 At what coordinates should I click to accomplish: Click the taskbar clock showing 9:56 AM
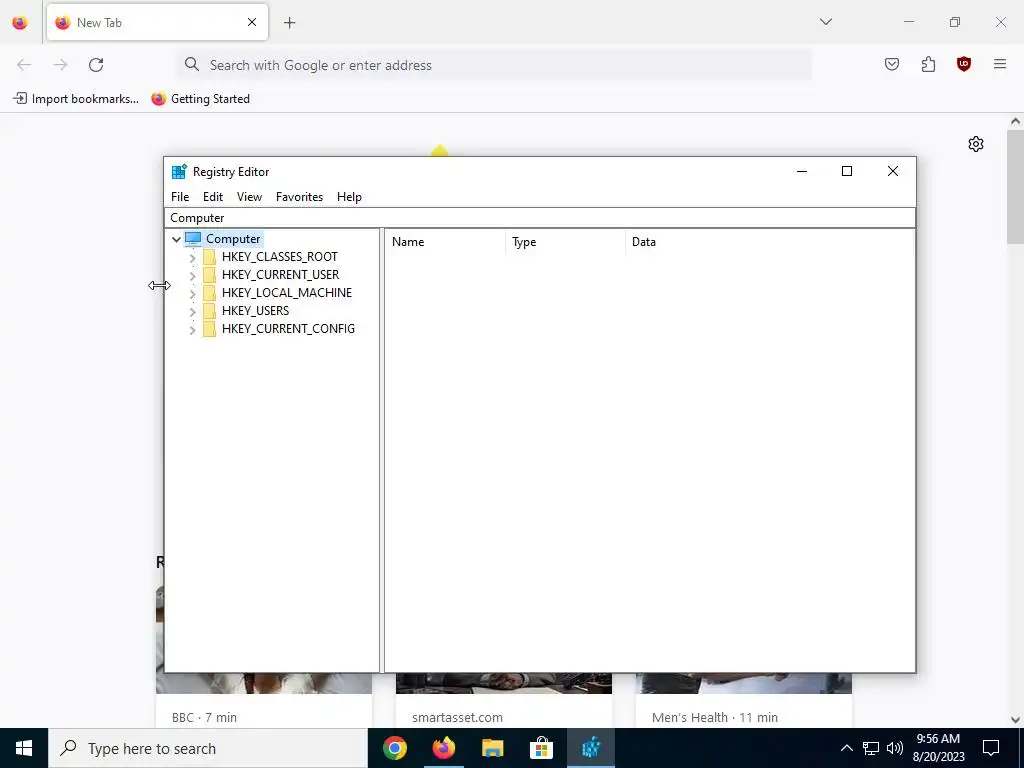click(x=938, y=748)
